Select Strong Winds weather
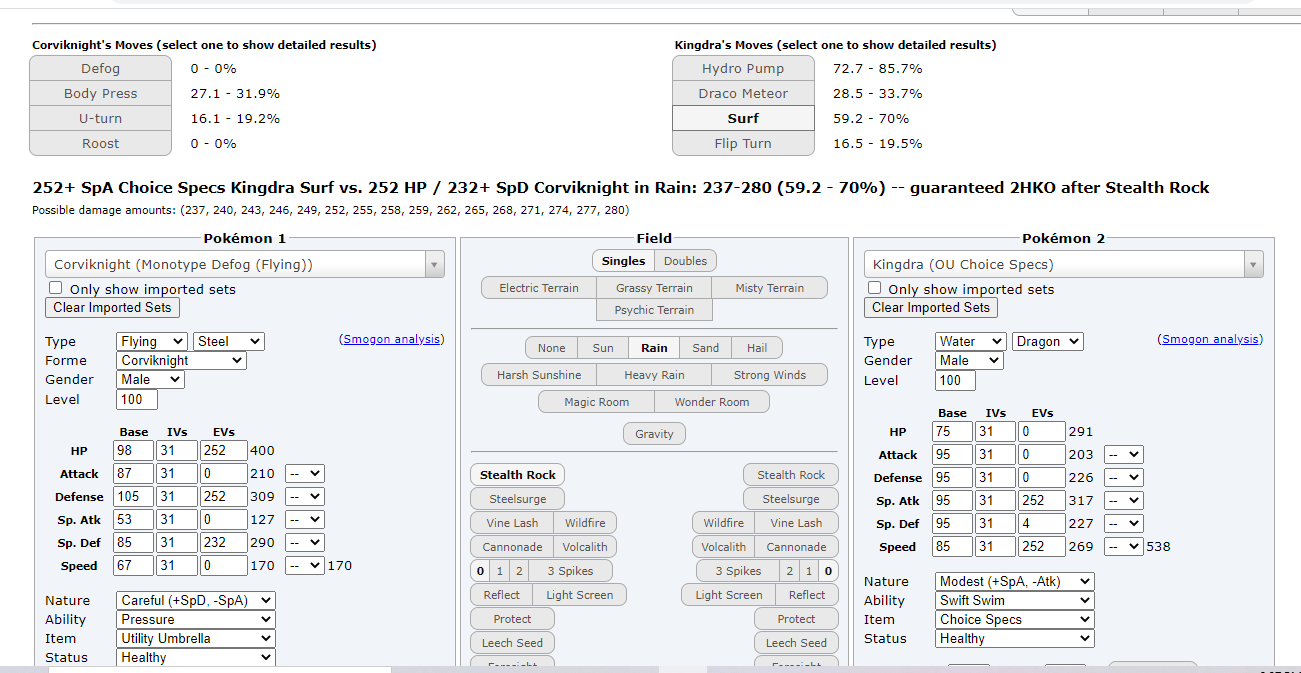This screenshot has height=673, width=1301. point(770,375)
